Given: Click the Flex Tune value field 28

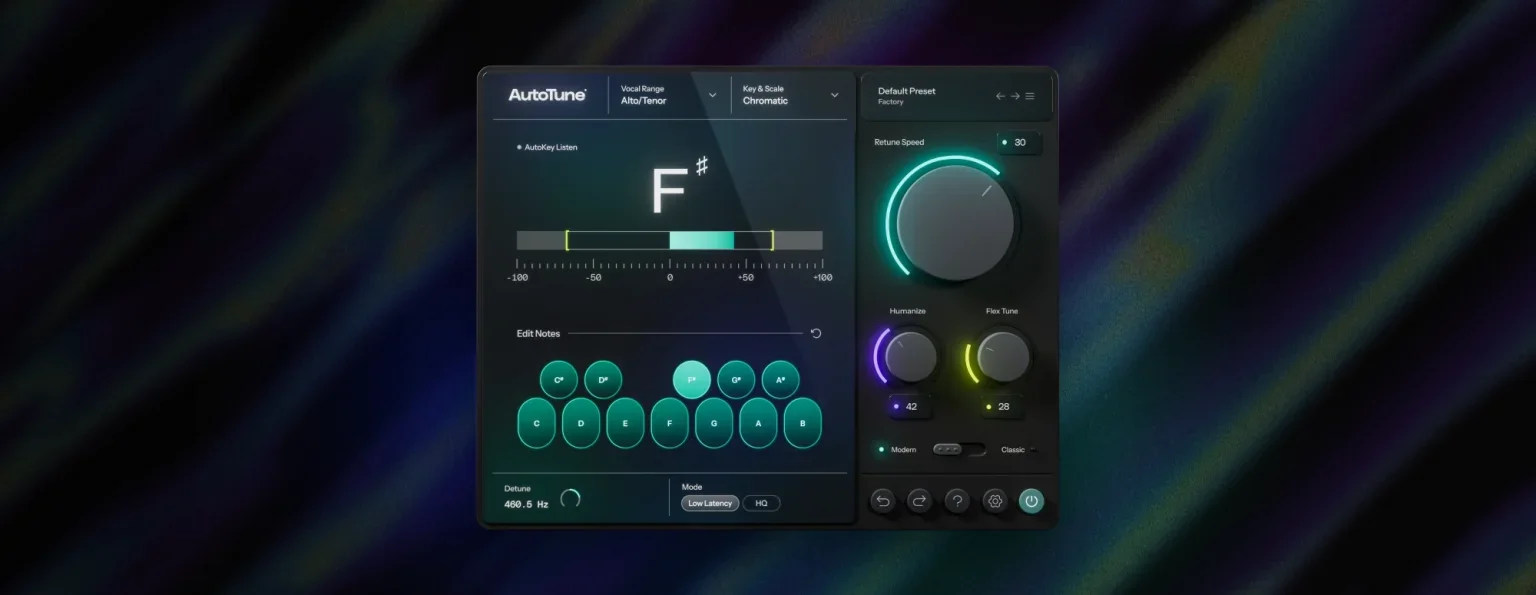Looking at the screenshot, I should (x=1003, y=407).
